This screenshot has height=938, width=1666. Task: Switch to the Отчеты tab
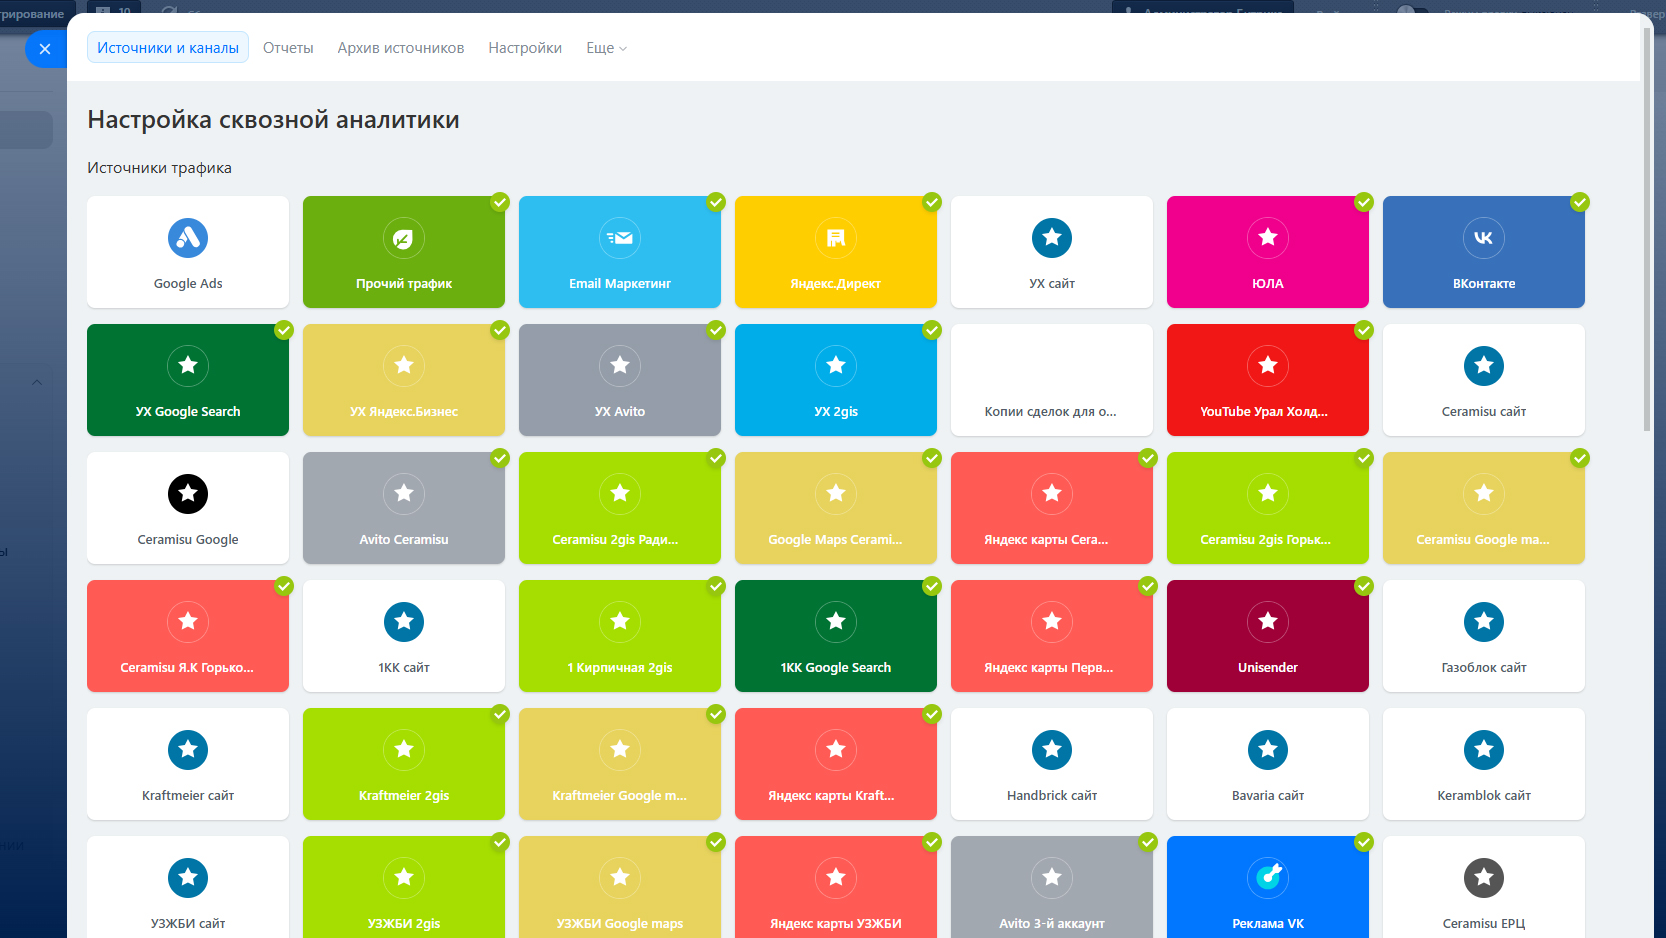(288, 48)
